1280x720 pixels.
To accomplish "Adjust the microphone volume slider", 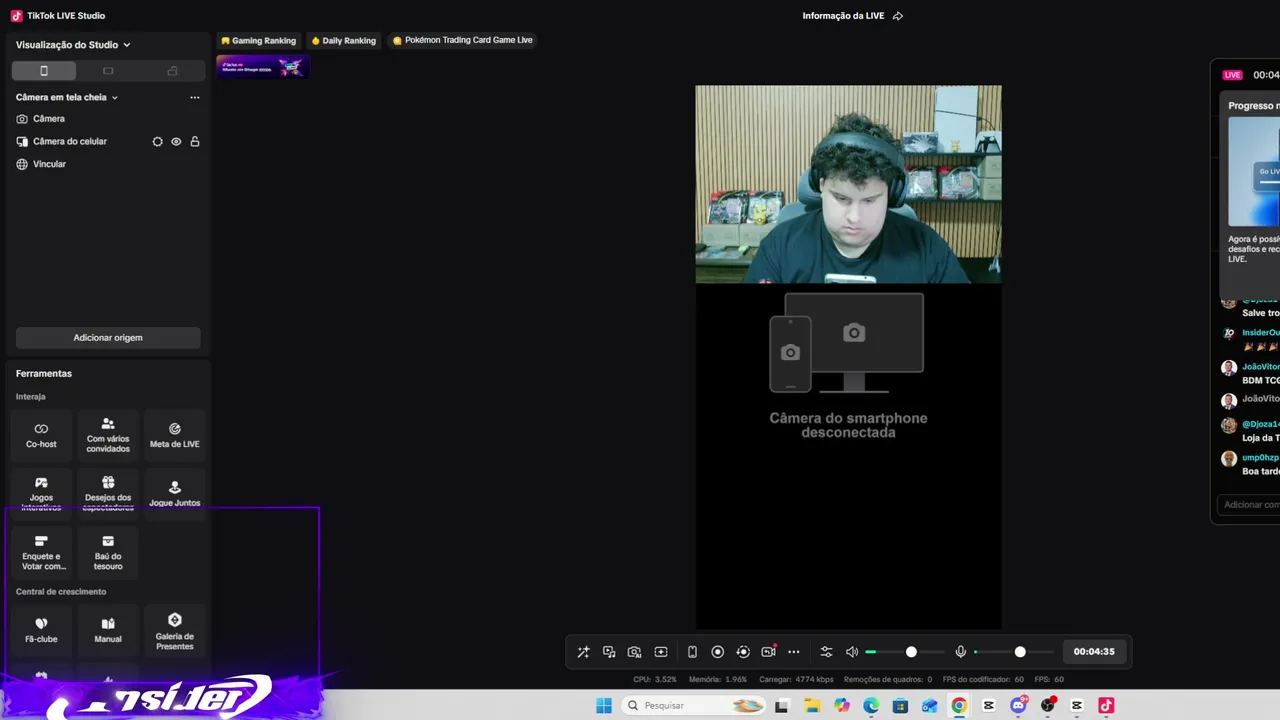I will click(1013, 652).
